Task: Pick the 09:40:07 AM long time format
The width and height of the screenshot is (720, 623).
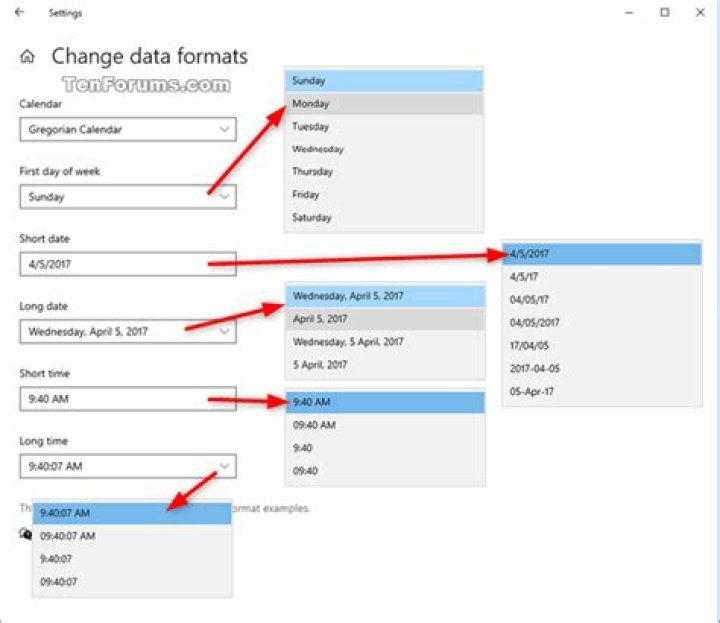Action: pyautogui.click(x=132, y=536)
